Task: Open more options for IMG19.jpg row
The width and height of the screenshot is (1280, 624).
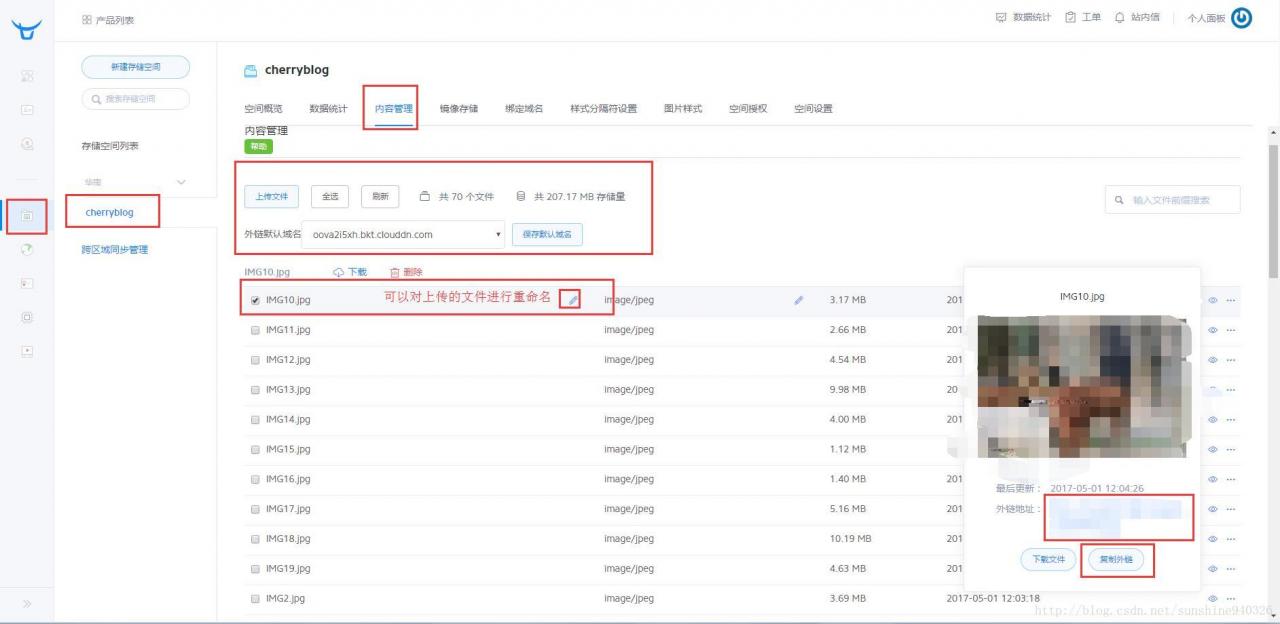Action: [1231, 569]
